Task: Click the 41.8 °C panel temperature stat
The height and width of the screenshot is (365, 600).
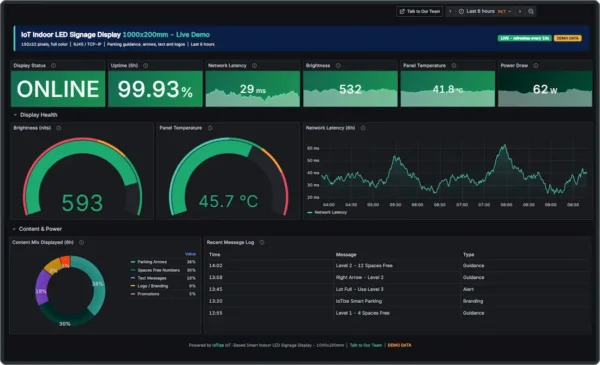Action: 448,89
